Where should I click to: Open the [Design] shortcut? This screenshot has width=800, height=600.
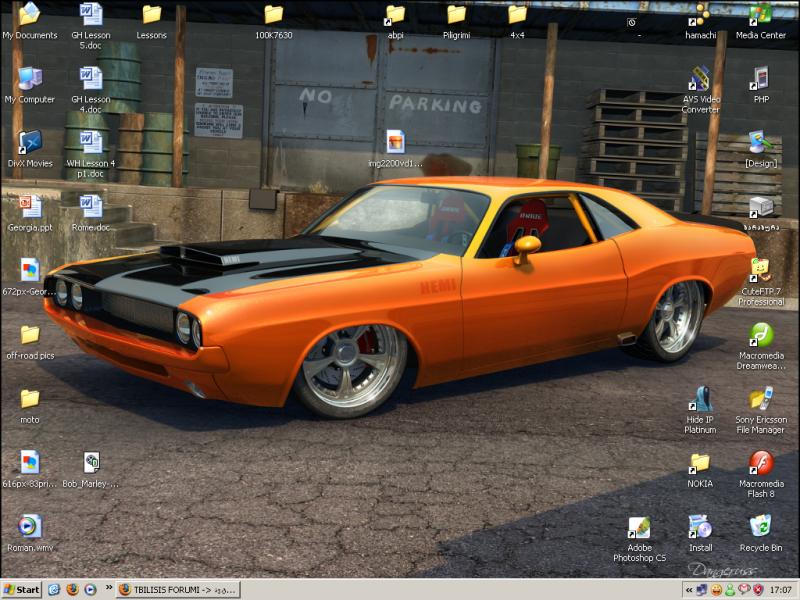coord(761,149)
